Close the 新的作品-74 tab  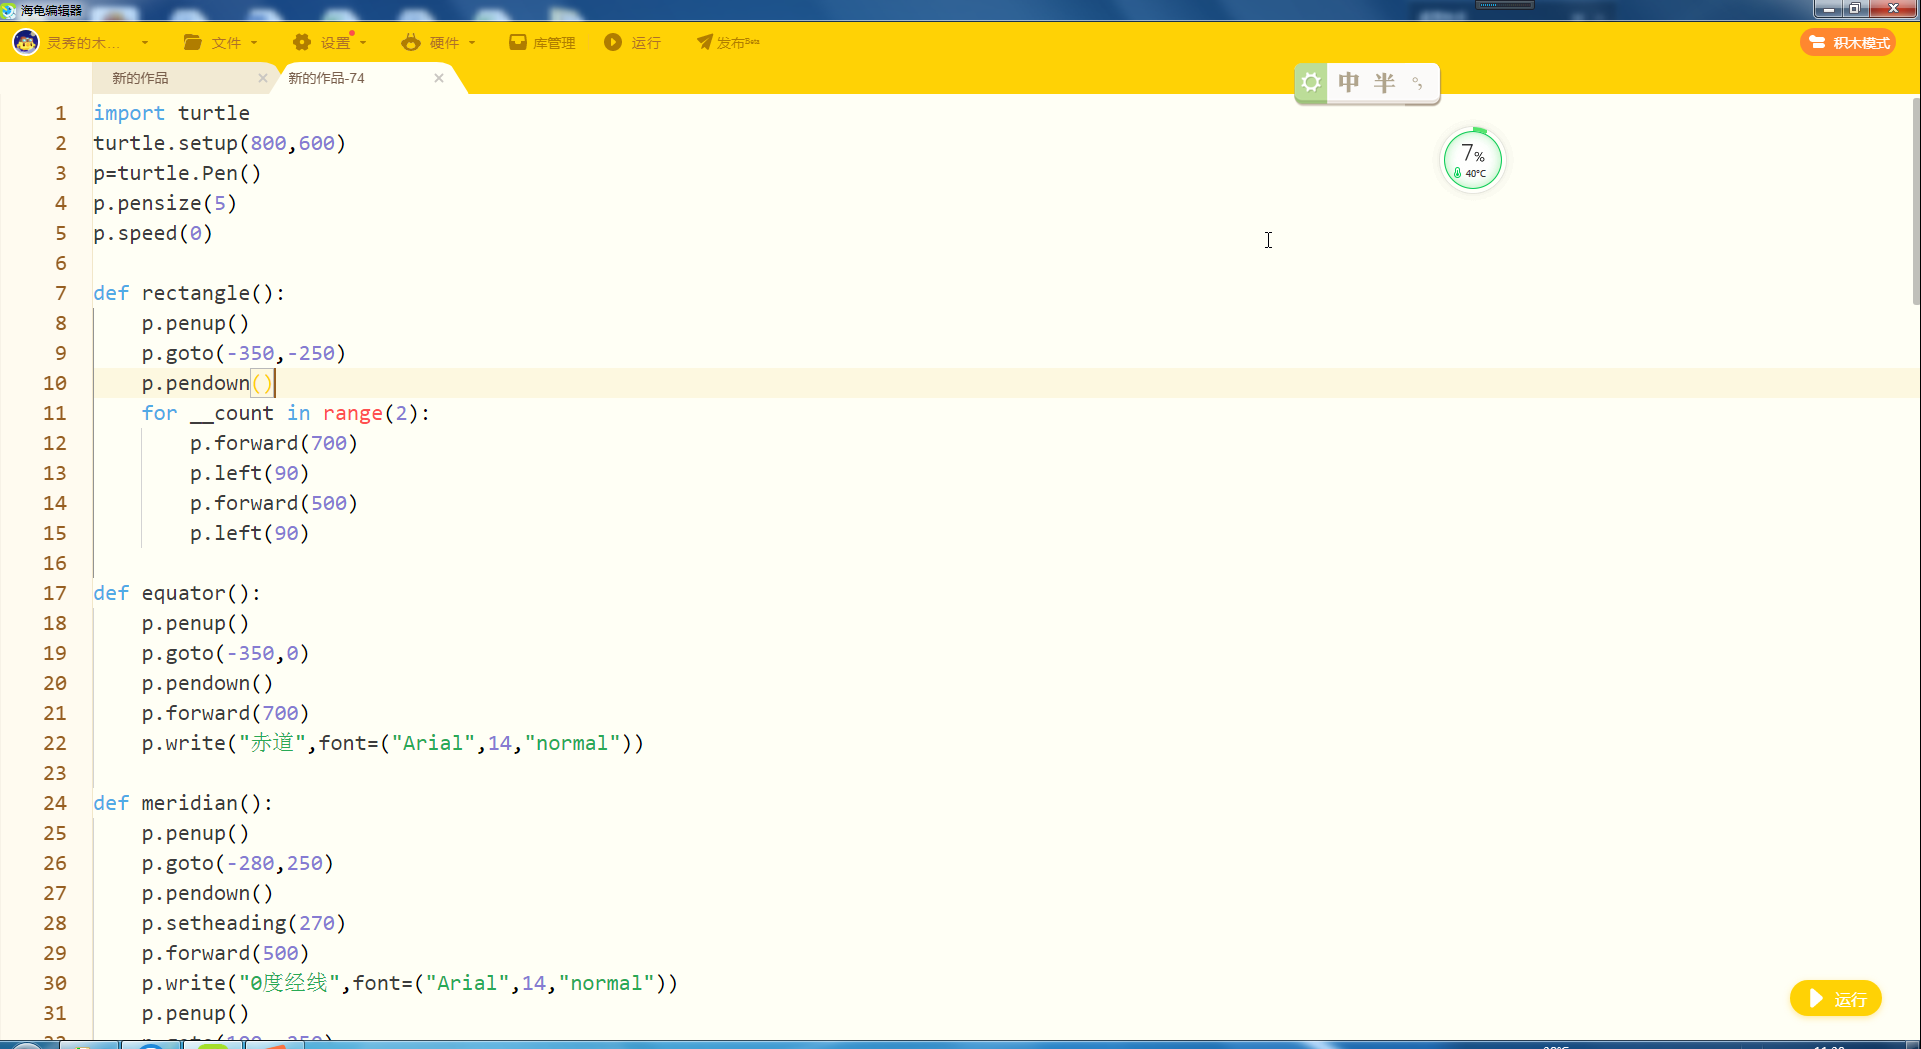click(439, 78)
